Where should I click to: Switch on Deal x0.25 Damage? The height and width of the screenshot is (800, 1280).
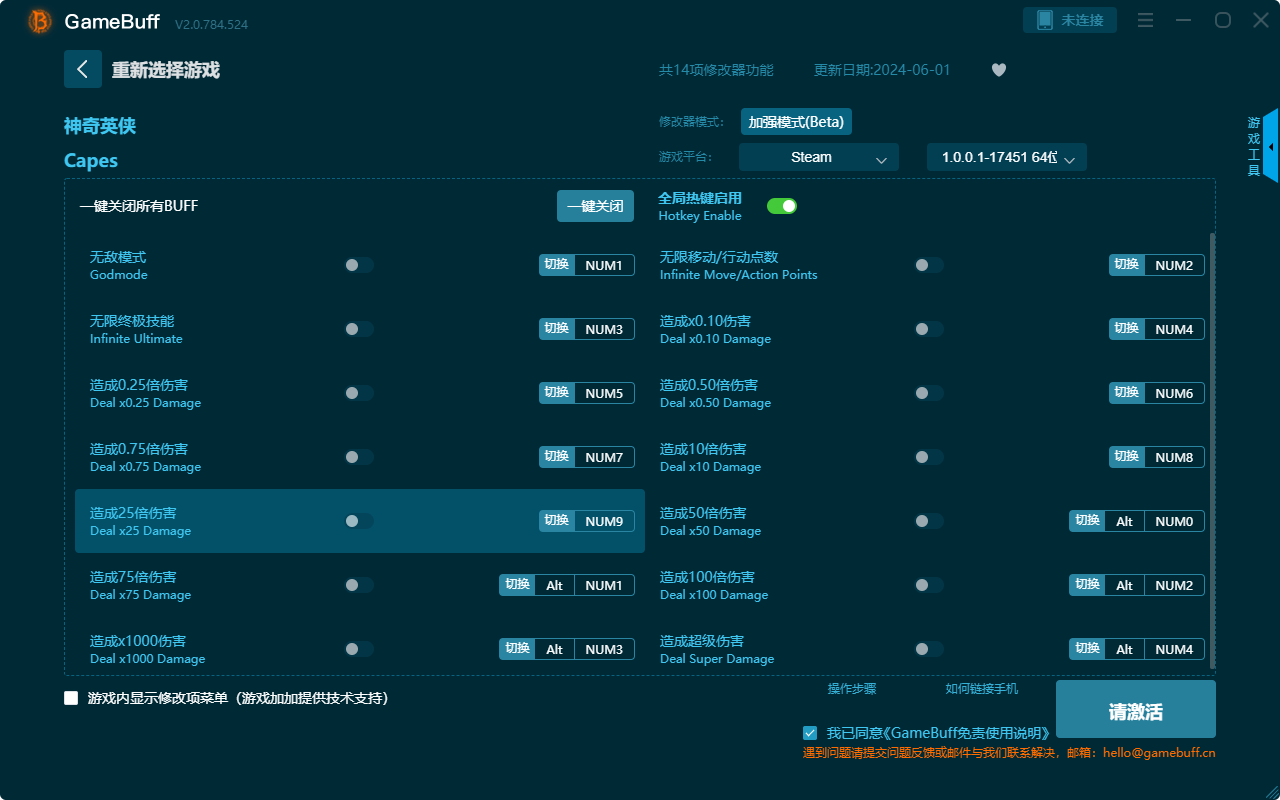359,393
